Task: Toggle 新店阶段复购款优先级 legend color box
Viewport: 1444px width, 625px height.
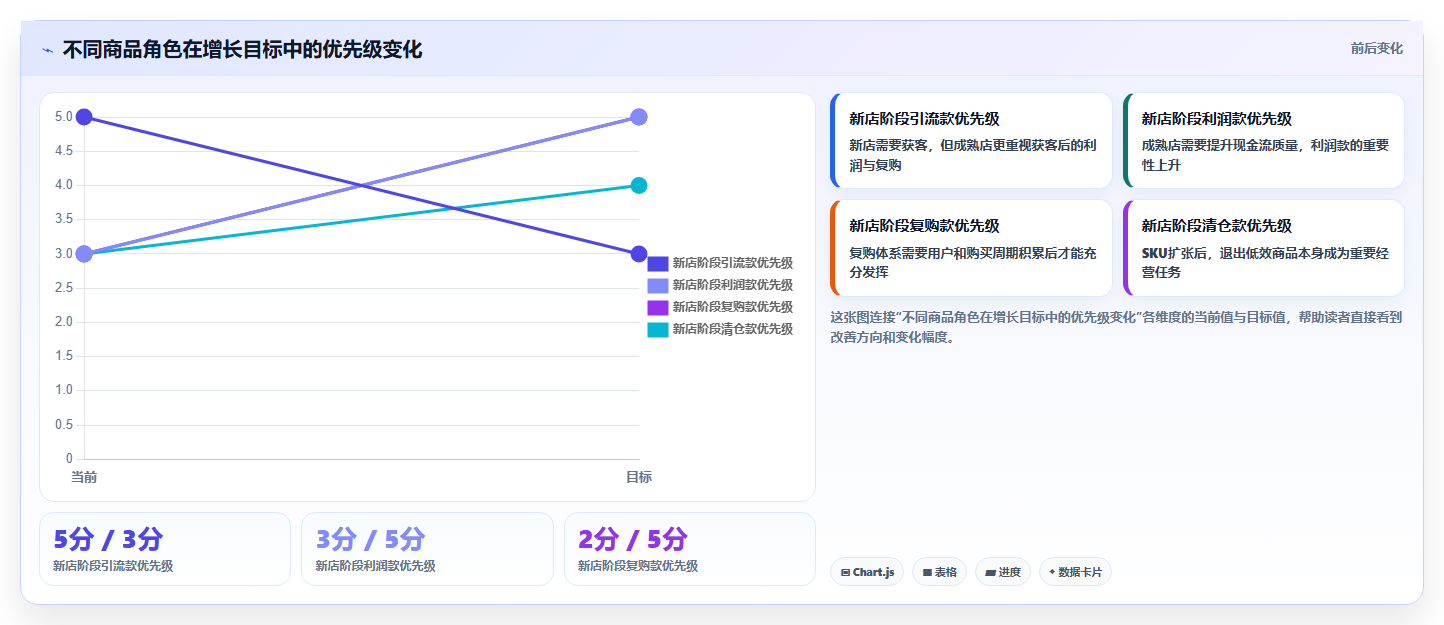Action: 658,307
